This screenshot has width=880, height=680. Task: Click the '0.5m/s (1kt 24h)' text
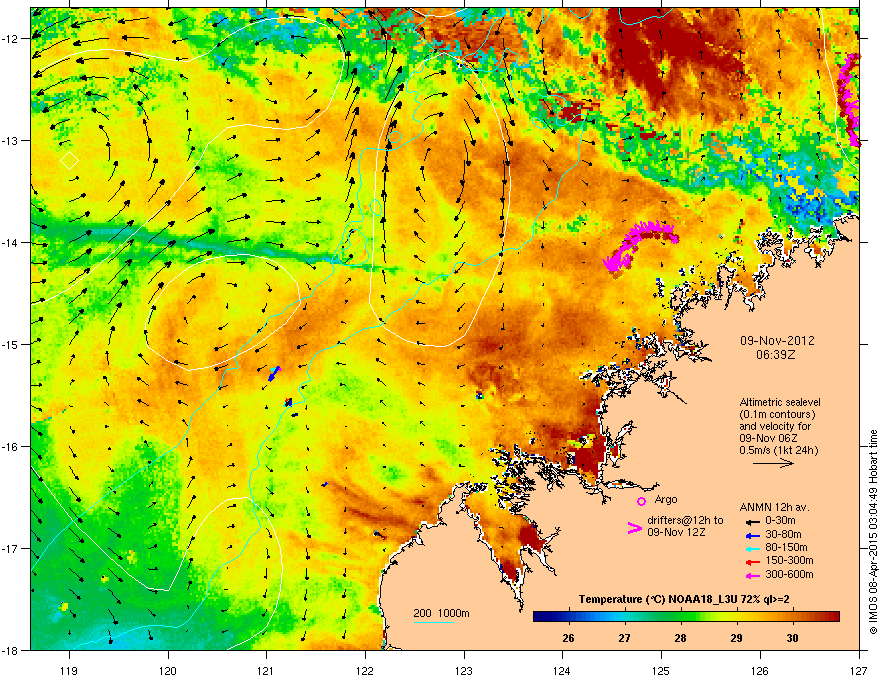[x=778, y=450]
